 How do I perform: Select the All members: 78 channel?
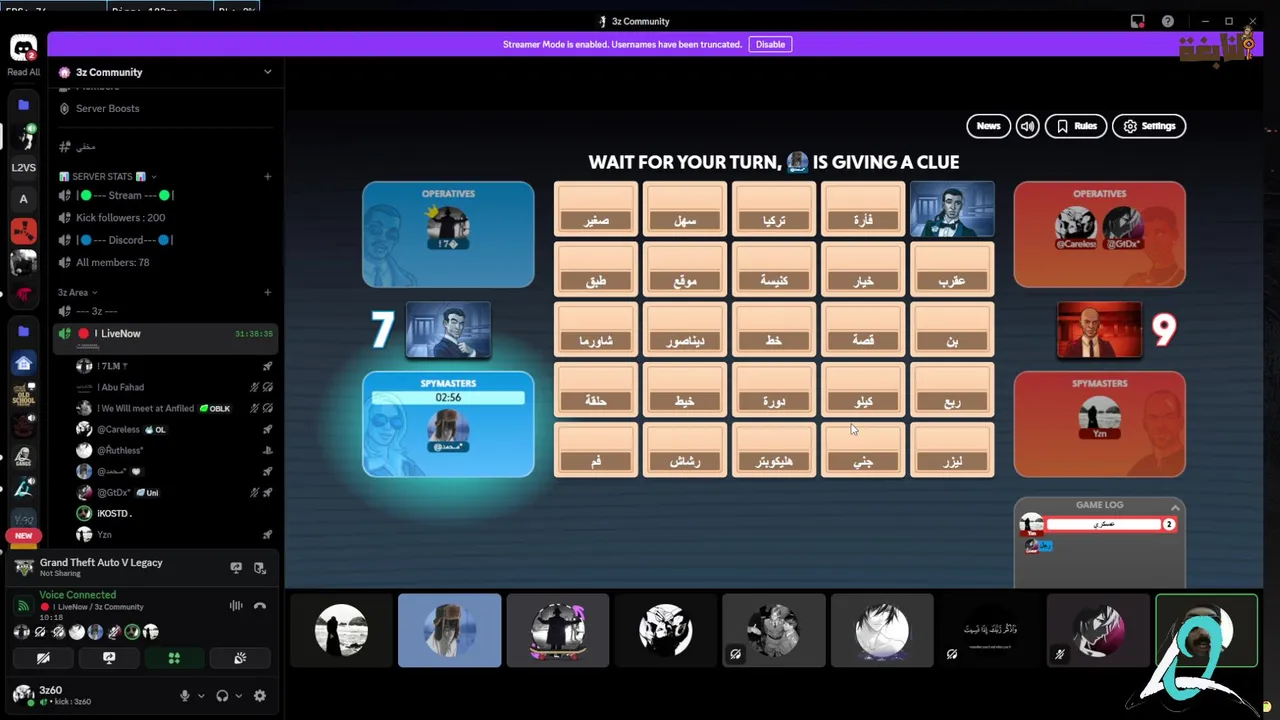tap(112, 262)
